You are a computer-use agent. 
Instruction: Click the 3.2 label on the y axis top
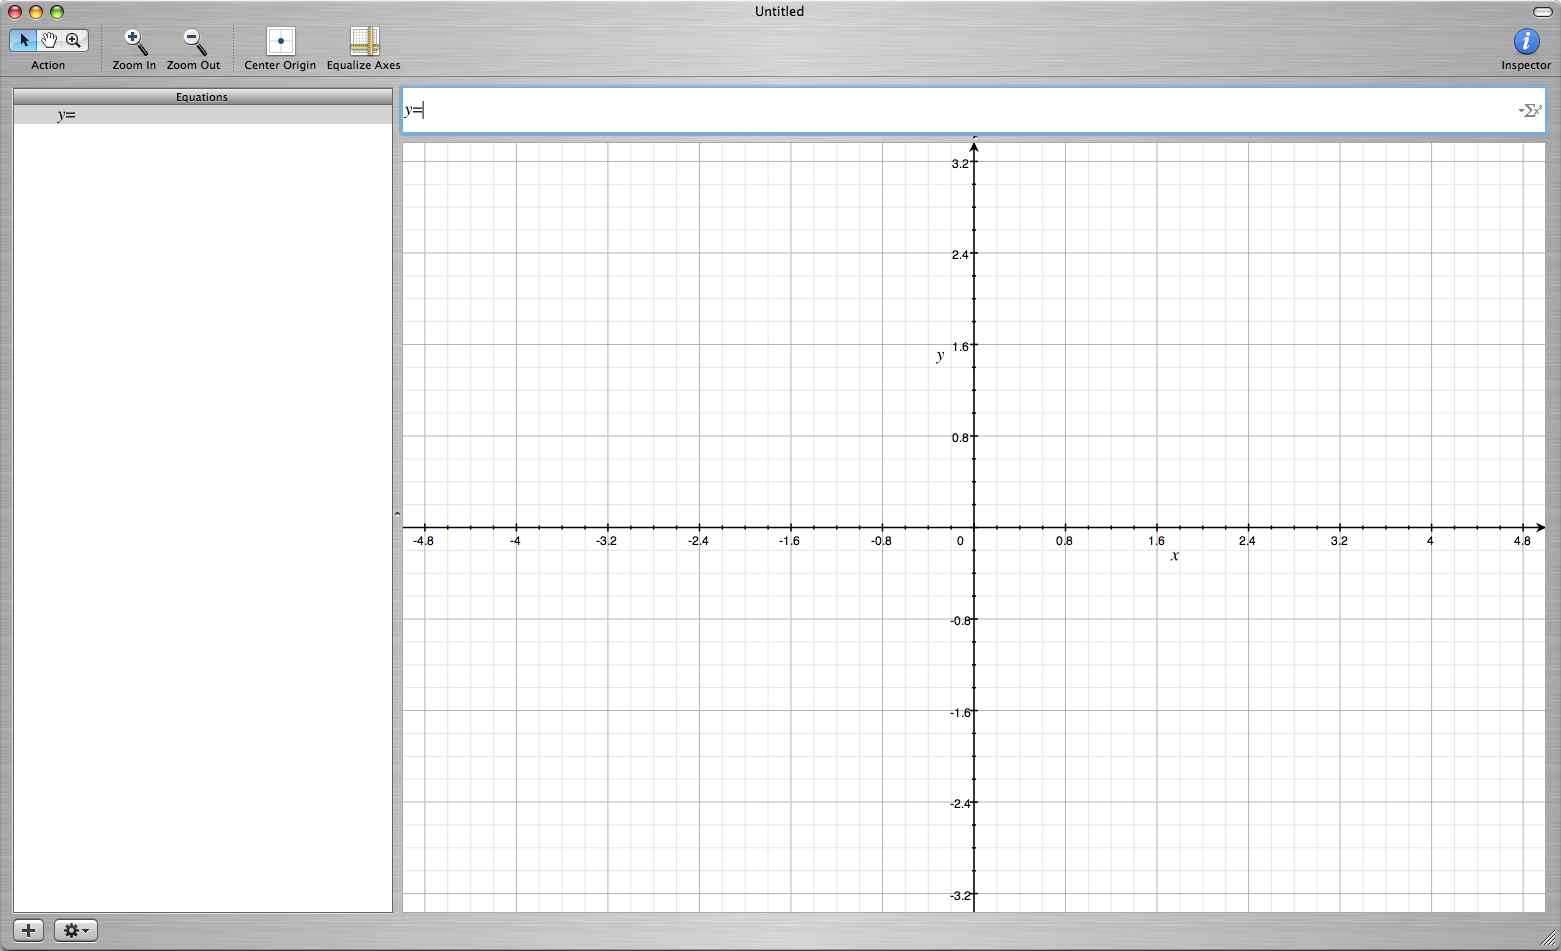[960, 163]
